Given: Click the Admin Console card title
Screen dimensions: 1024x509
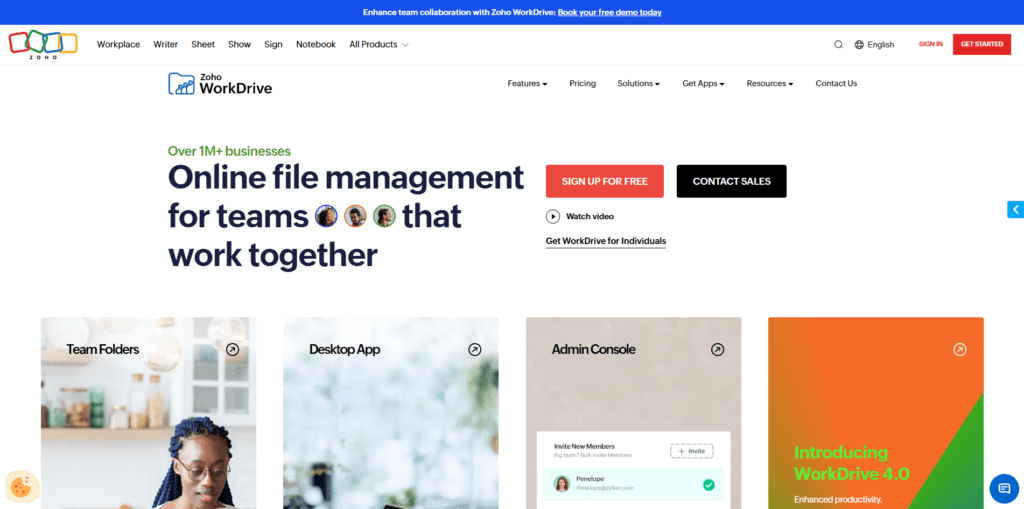Looking at the screenshot, I should coord(593,350).
